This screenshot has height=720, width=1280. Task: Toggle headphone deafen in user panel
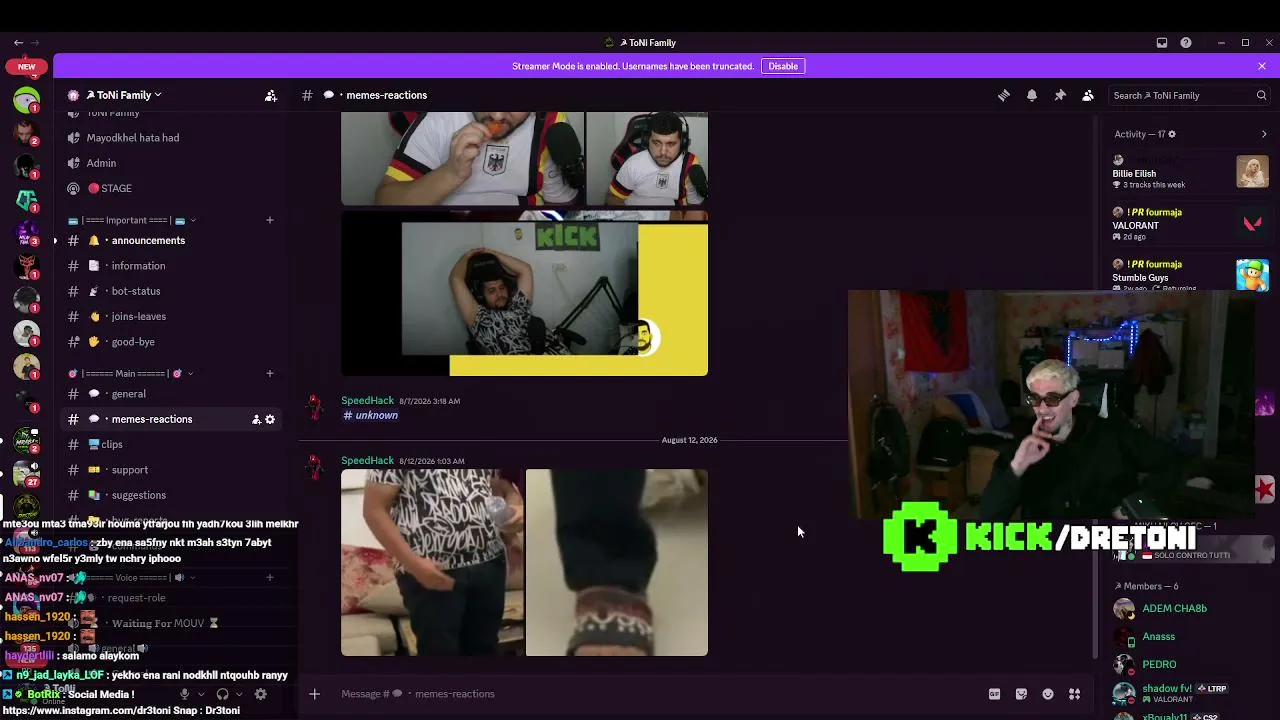pyautogui.click(x=222, y=694)
